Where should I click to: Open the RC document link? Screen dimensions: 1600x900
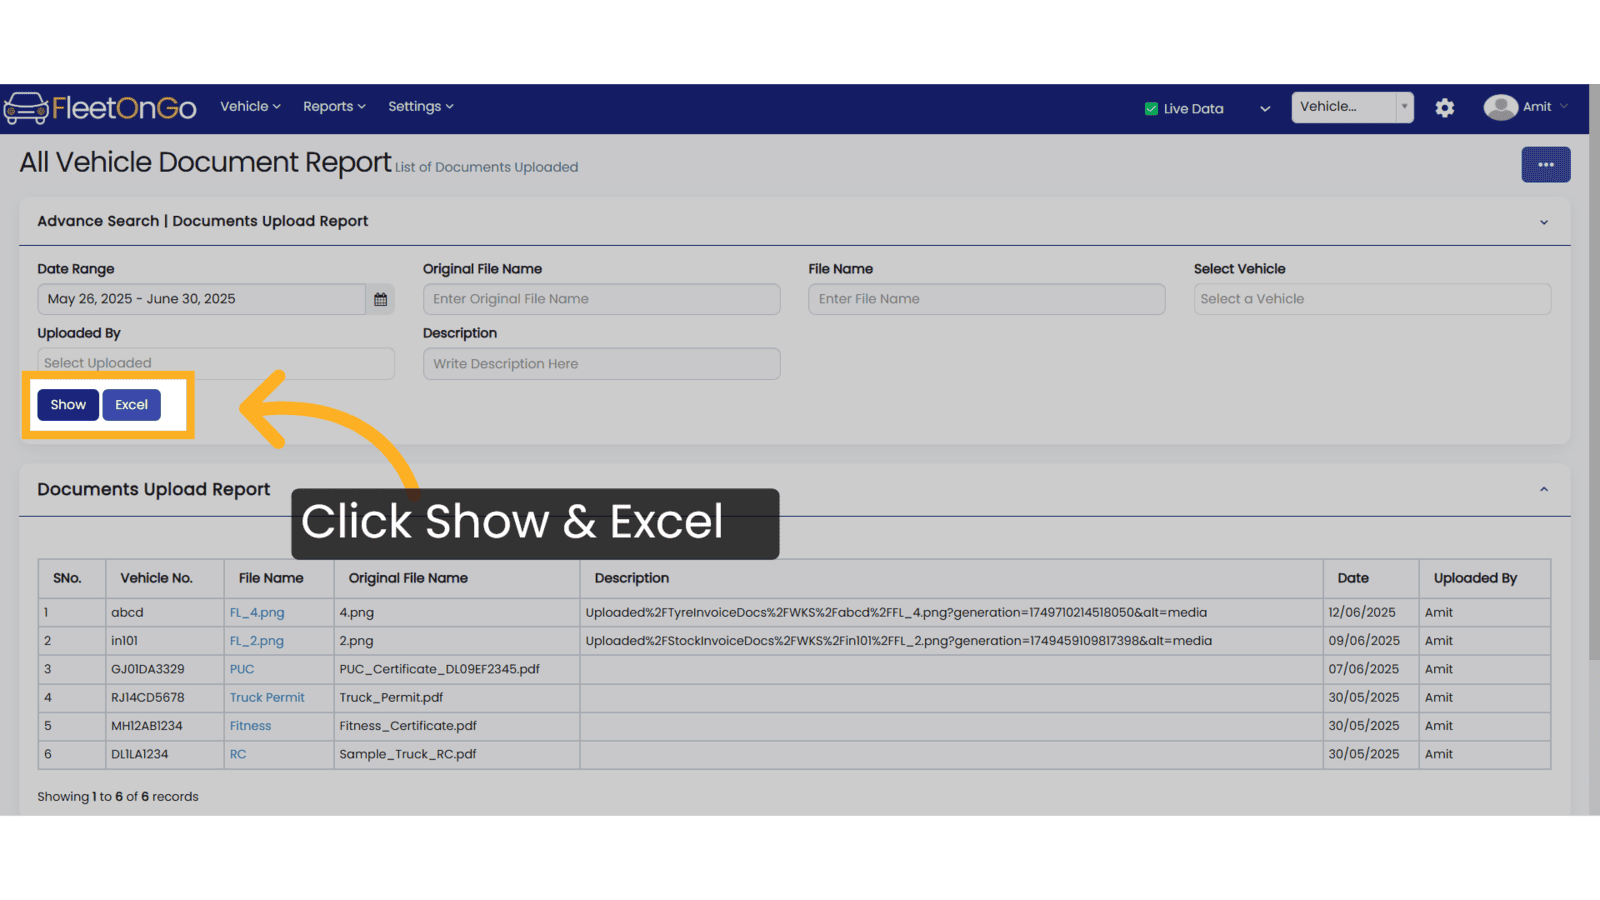pyautogui.click(x=238, y=754)
